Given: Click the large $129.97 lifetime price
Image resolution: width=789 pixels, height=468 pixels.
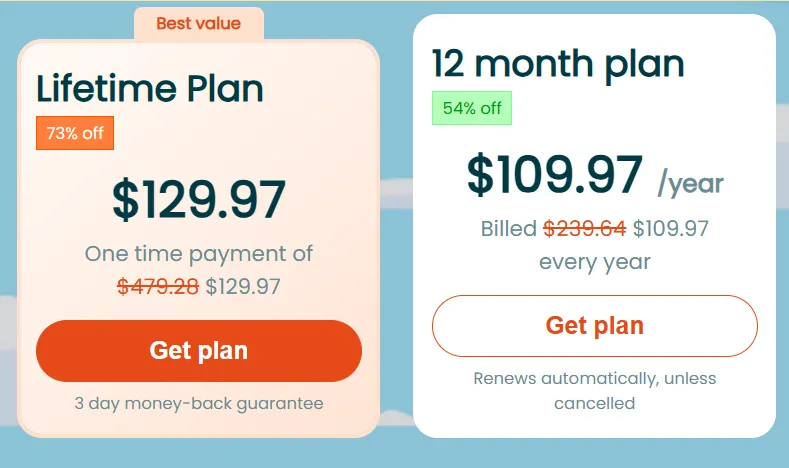Looking at the screenshot, I should point(198,199).
